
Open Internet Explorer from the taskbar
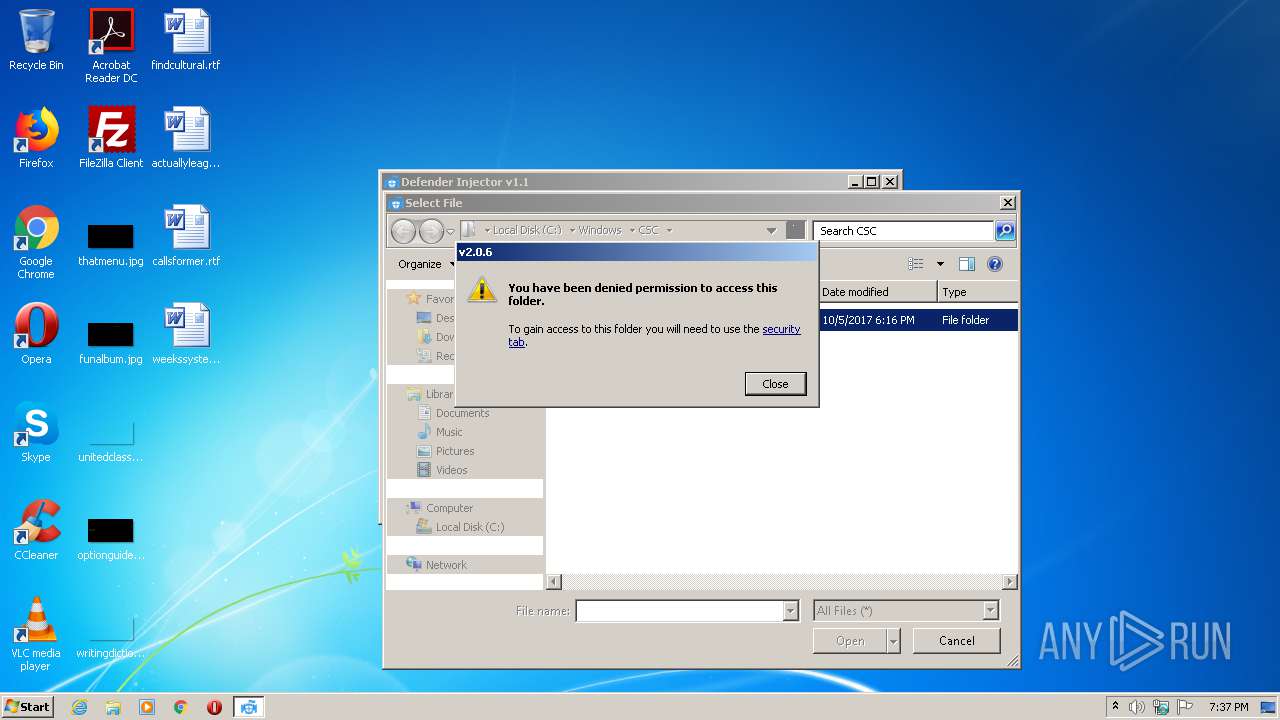[x=80, y=707]
